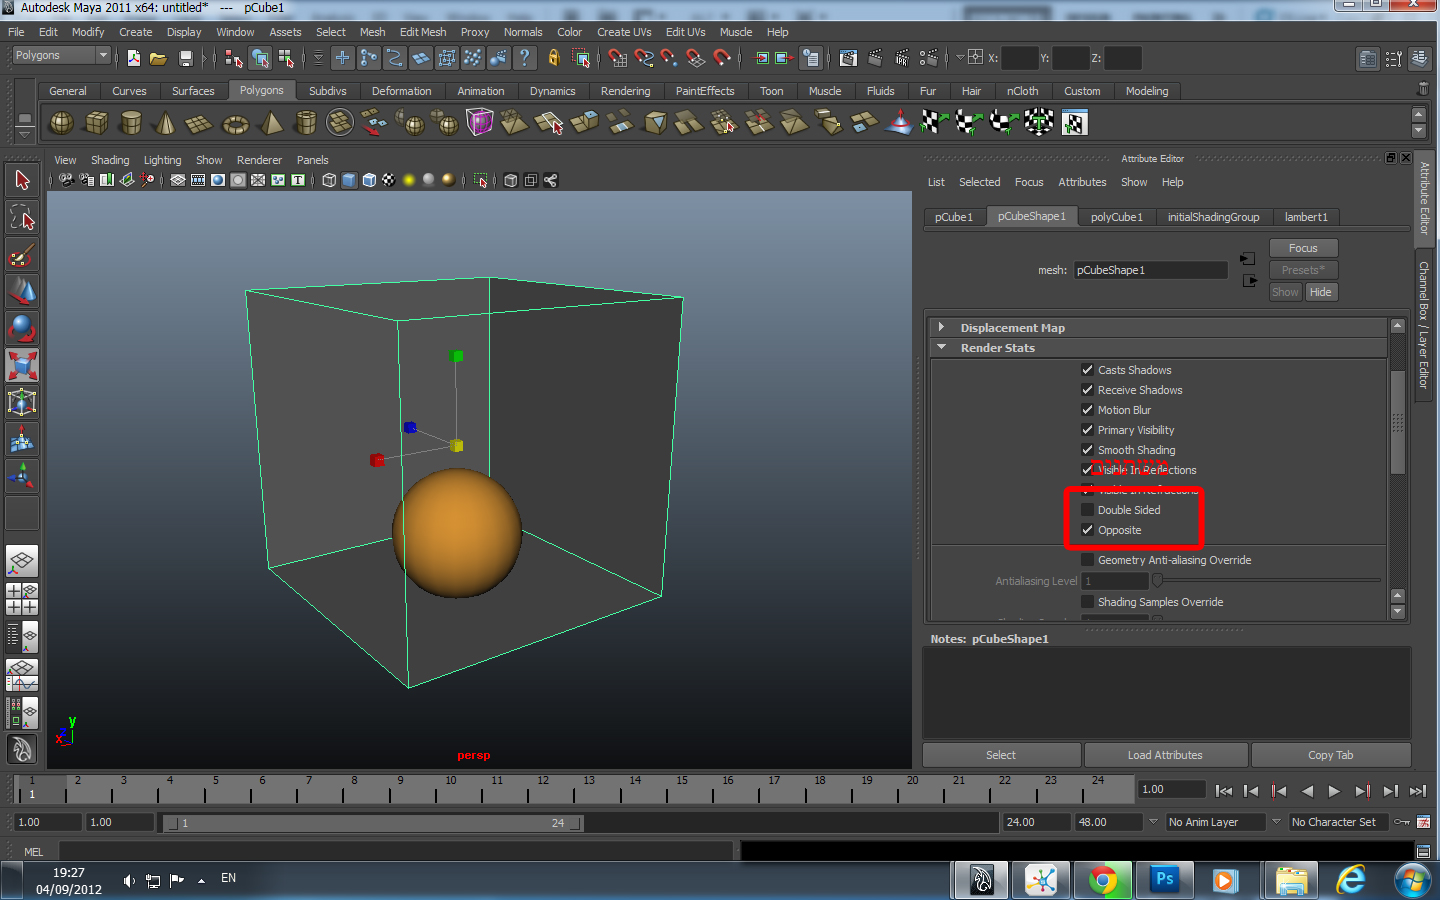The height and width of the screenshot is (900, 1440).
Task: Click the polygon torus shelf icon
Action: (235, 124)
